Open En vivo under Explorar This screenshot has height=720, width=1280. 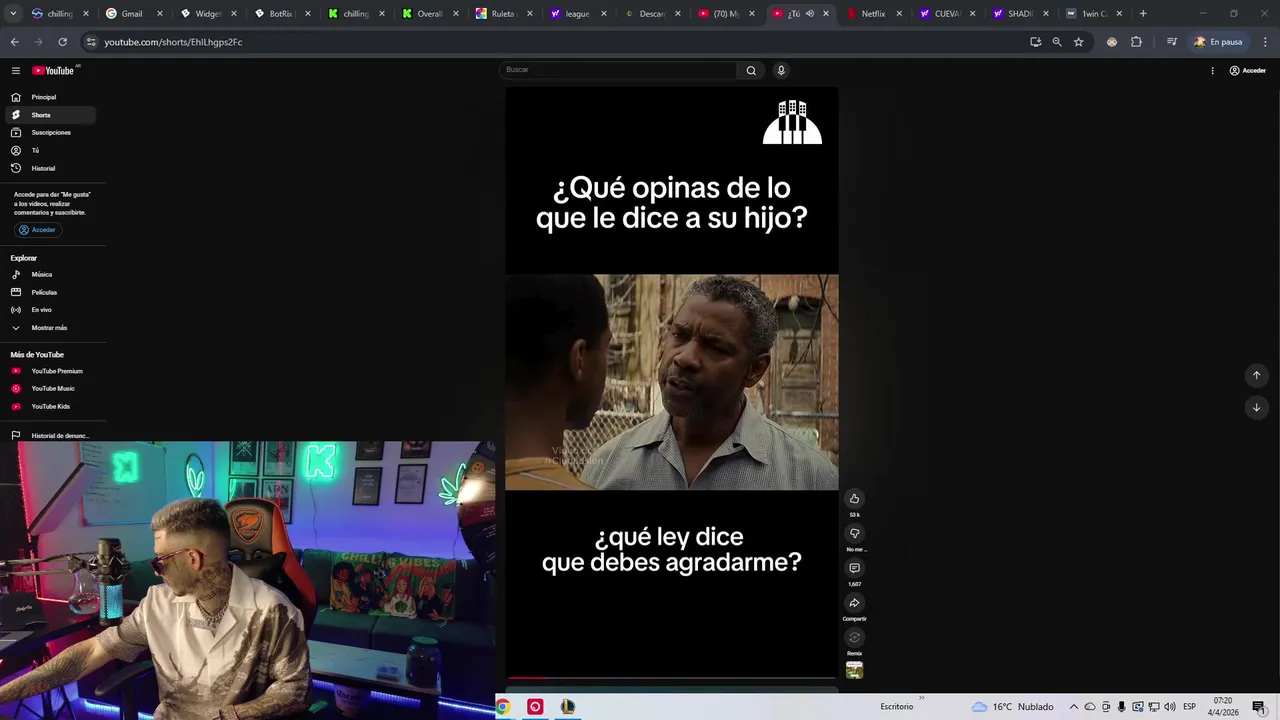[x=52, y=310]
